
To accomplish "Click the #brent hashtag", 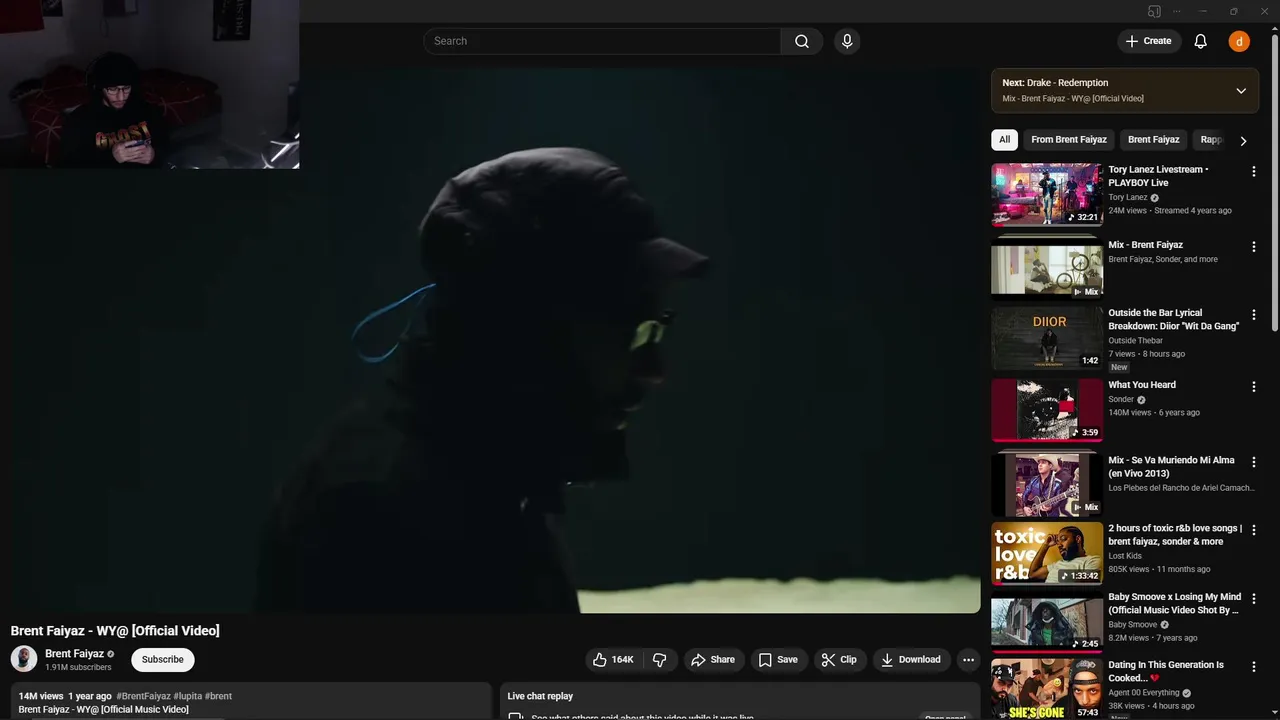I will (218, 696).
